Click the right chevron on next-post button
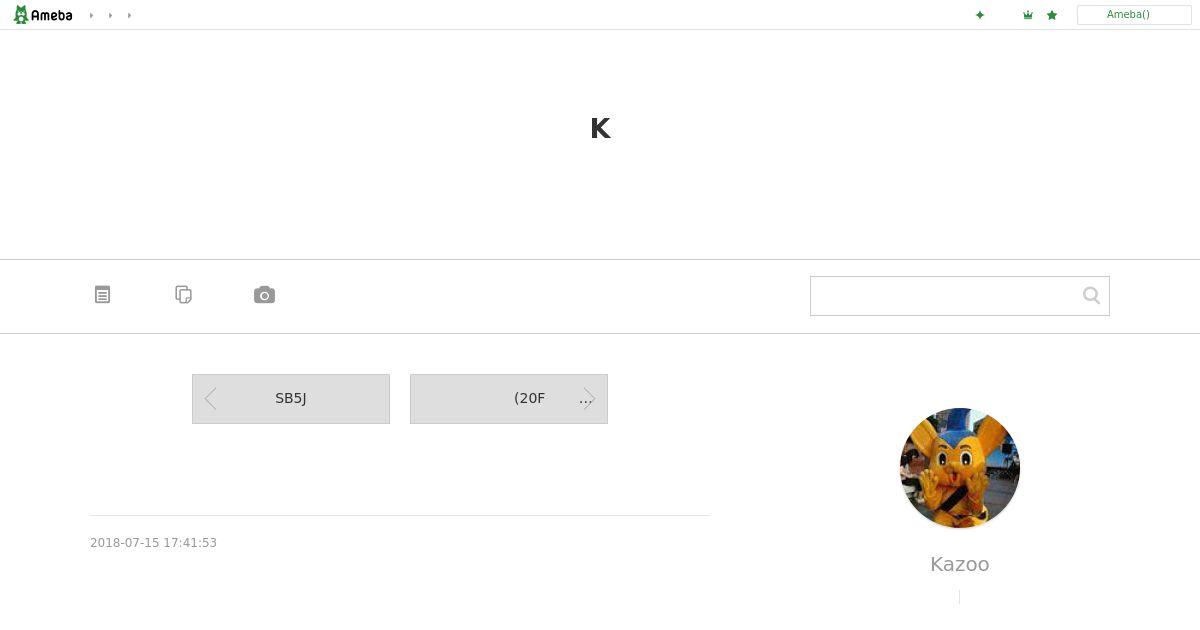 [589, 399]
